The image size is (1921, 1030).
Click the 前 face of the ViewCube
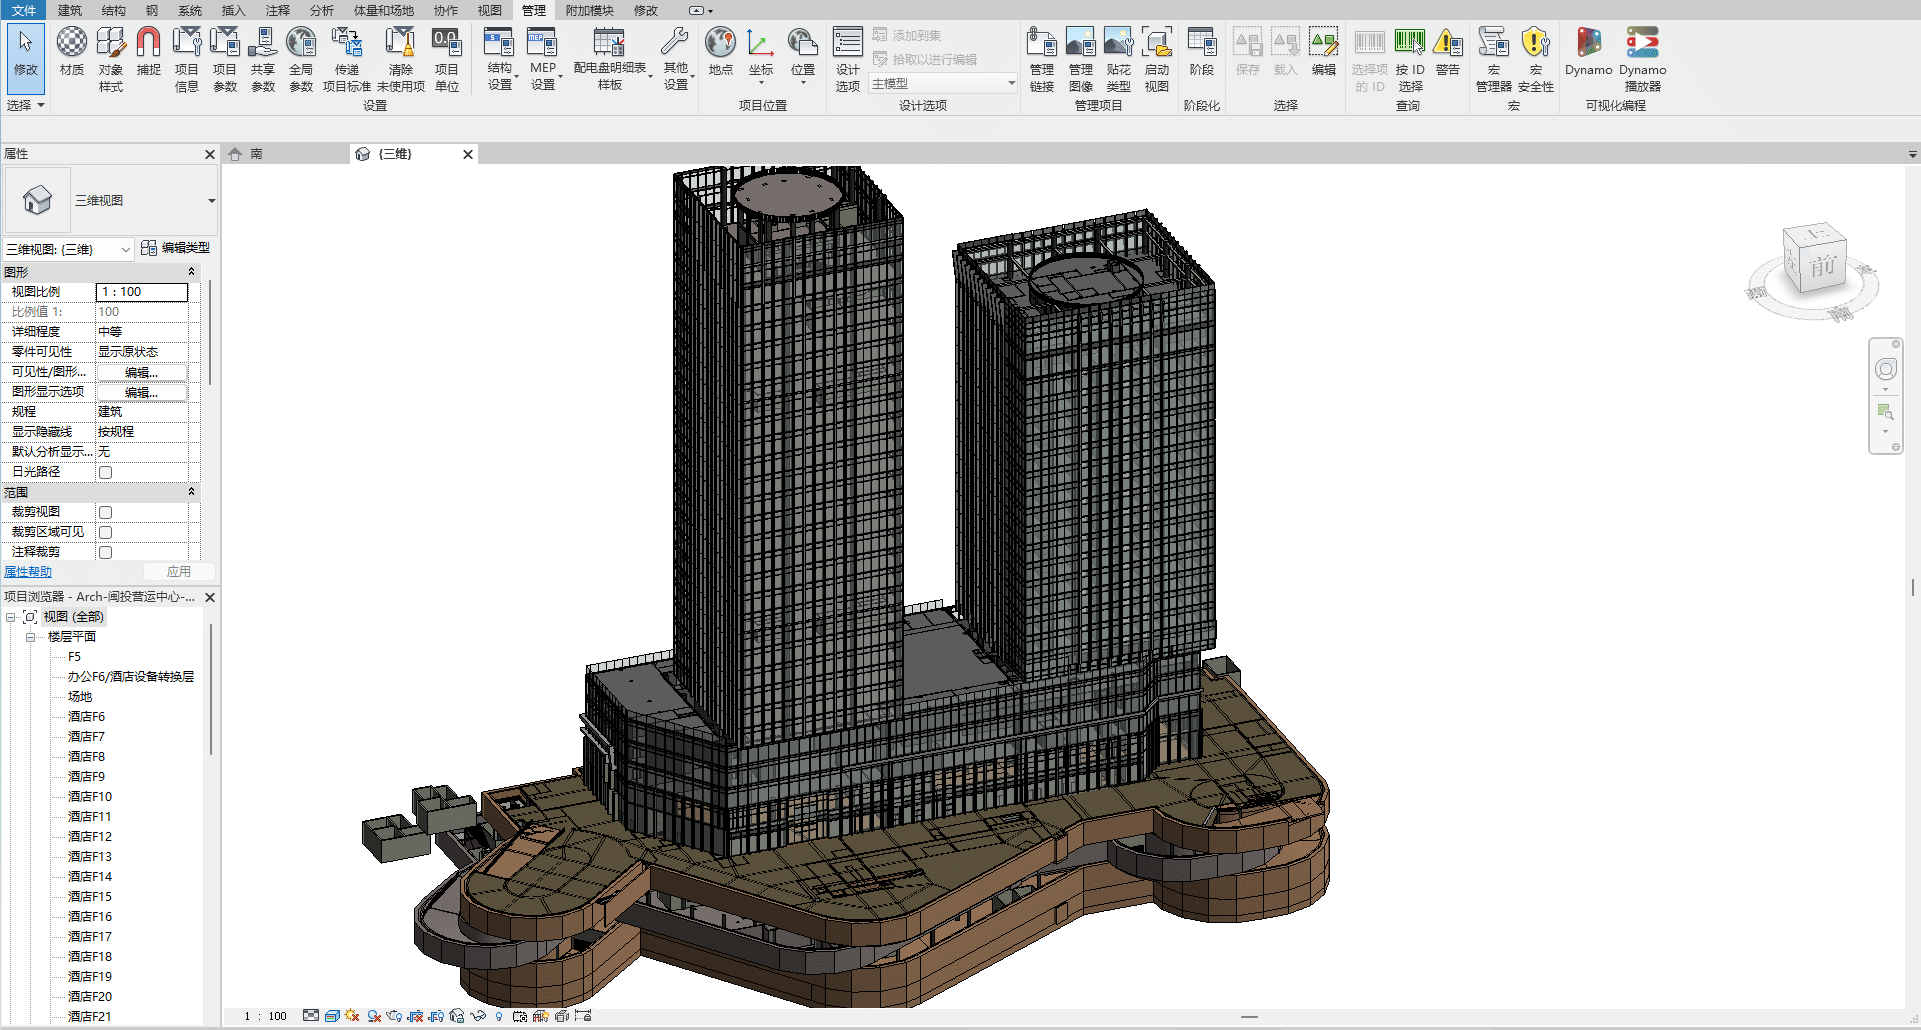coord(1822,266)
